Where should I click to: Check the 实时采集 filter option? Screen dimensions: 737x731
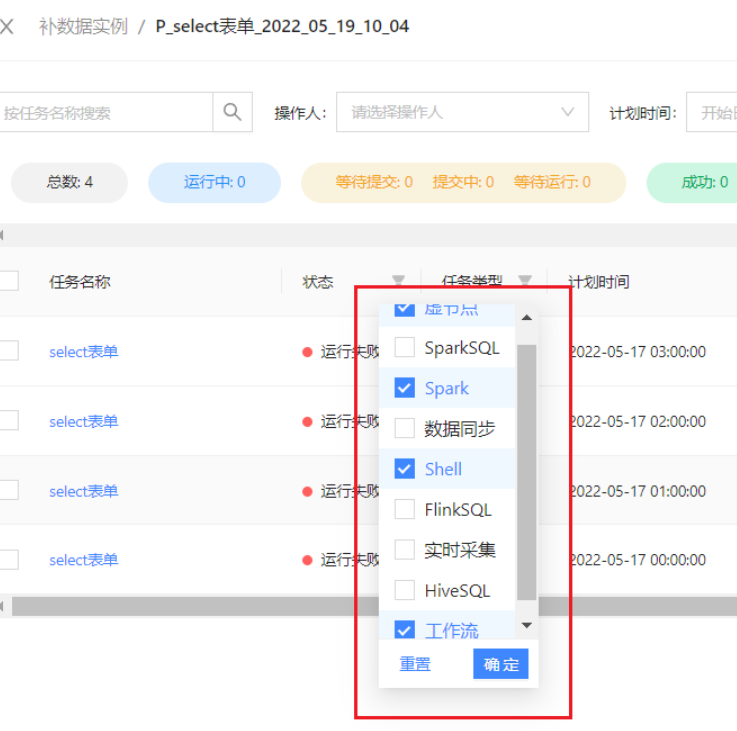click(404, 550)
